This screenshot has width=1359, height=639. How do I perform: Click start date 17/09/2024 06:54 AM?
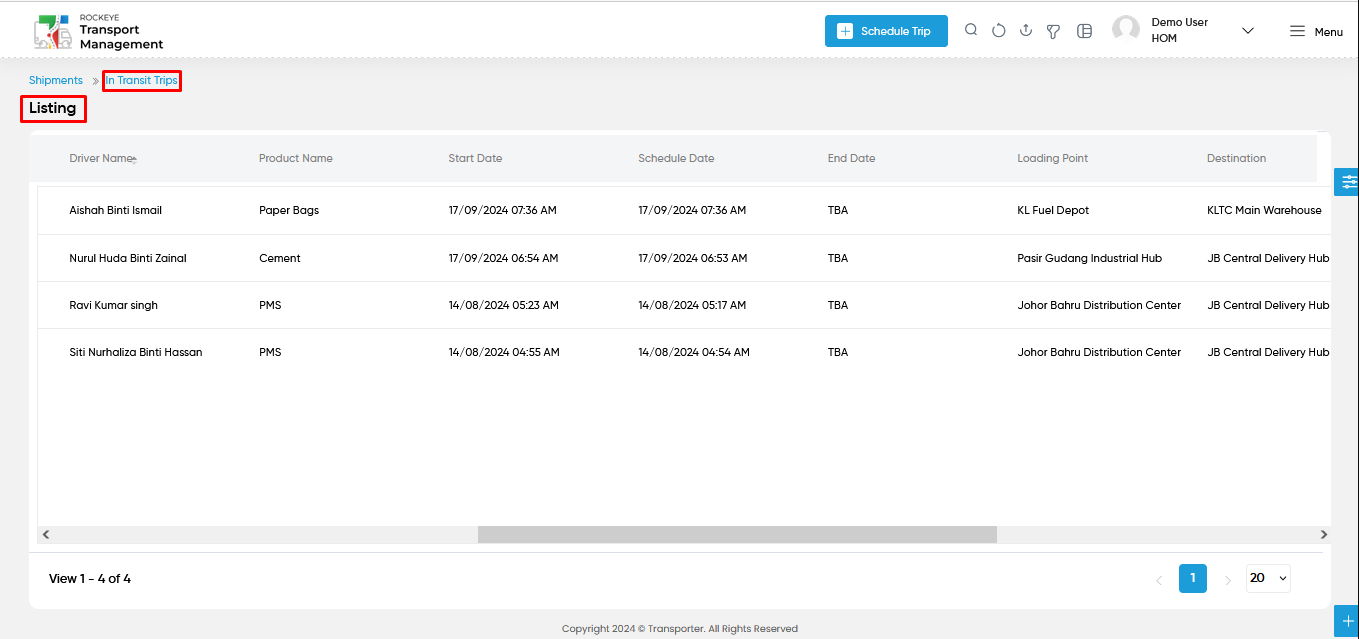click(x=503, y=258)
